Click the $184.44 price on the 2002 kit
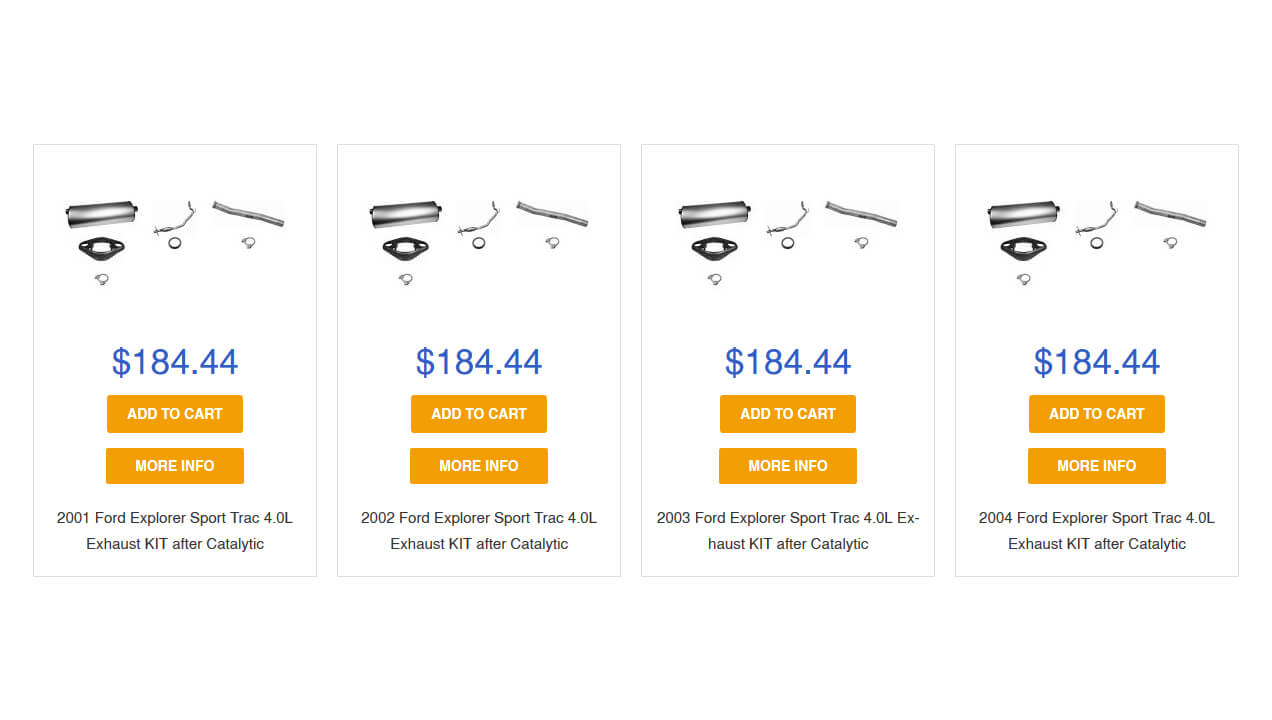Image resolution: width=1272 pixels, height=720 pixels. tap(478, 361)
